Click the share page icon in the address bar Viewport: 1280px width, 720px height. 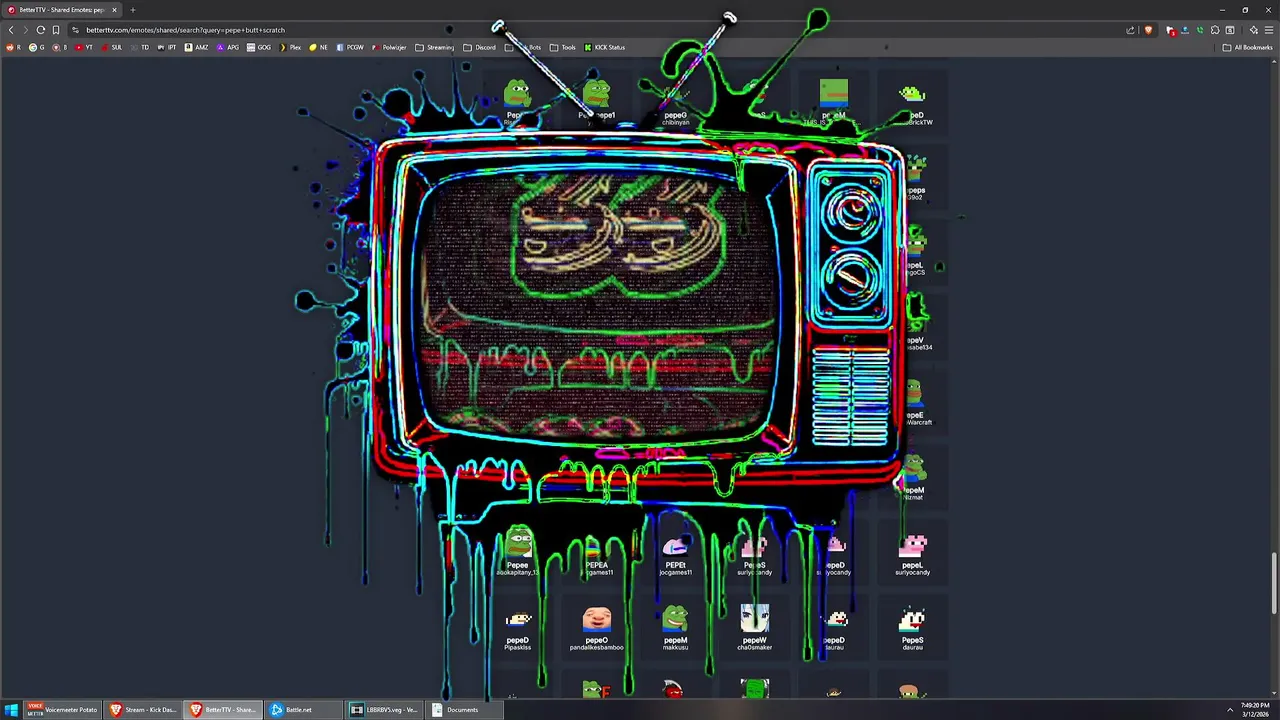point(1131,30)
